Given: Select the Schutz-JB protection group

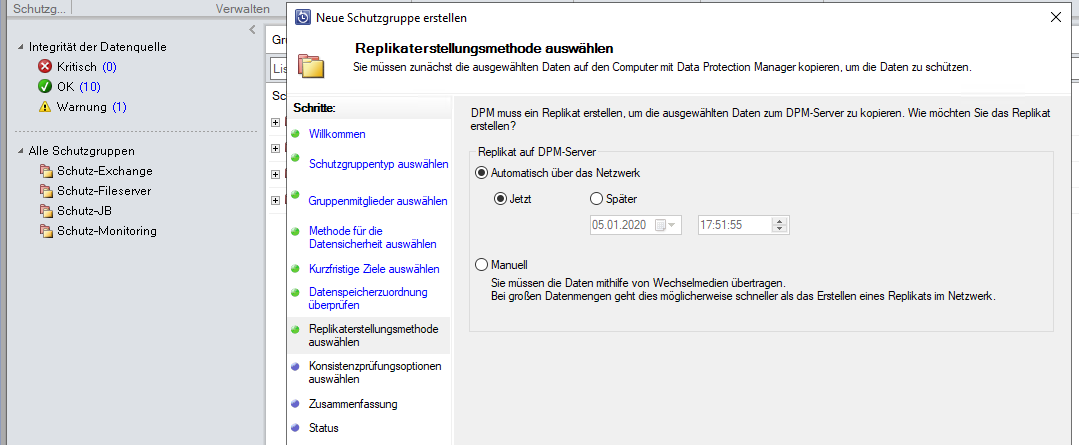Looking at the screenshot, I should [84, 210].
